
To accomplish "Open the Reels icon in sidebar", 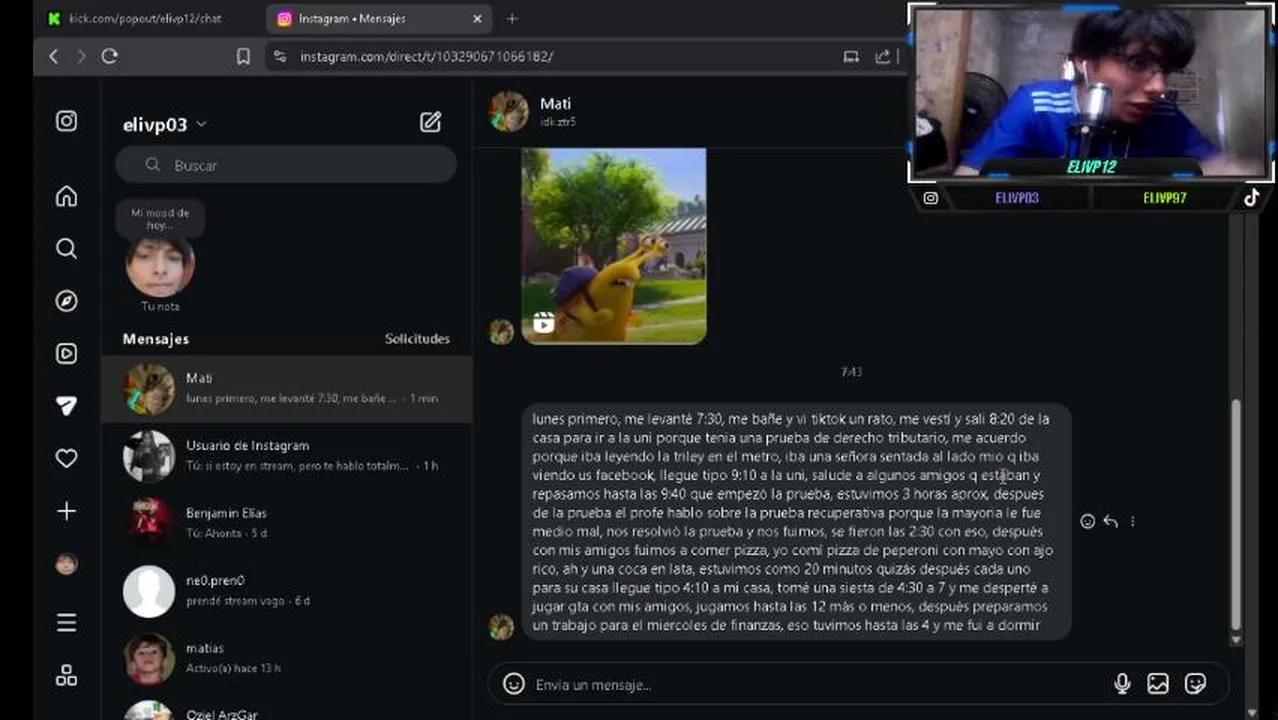I will pos(66,353).
